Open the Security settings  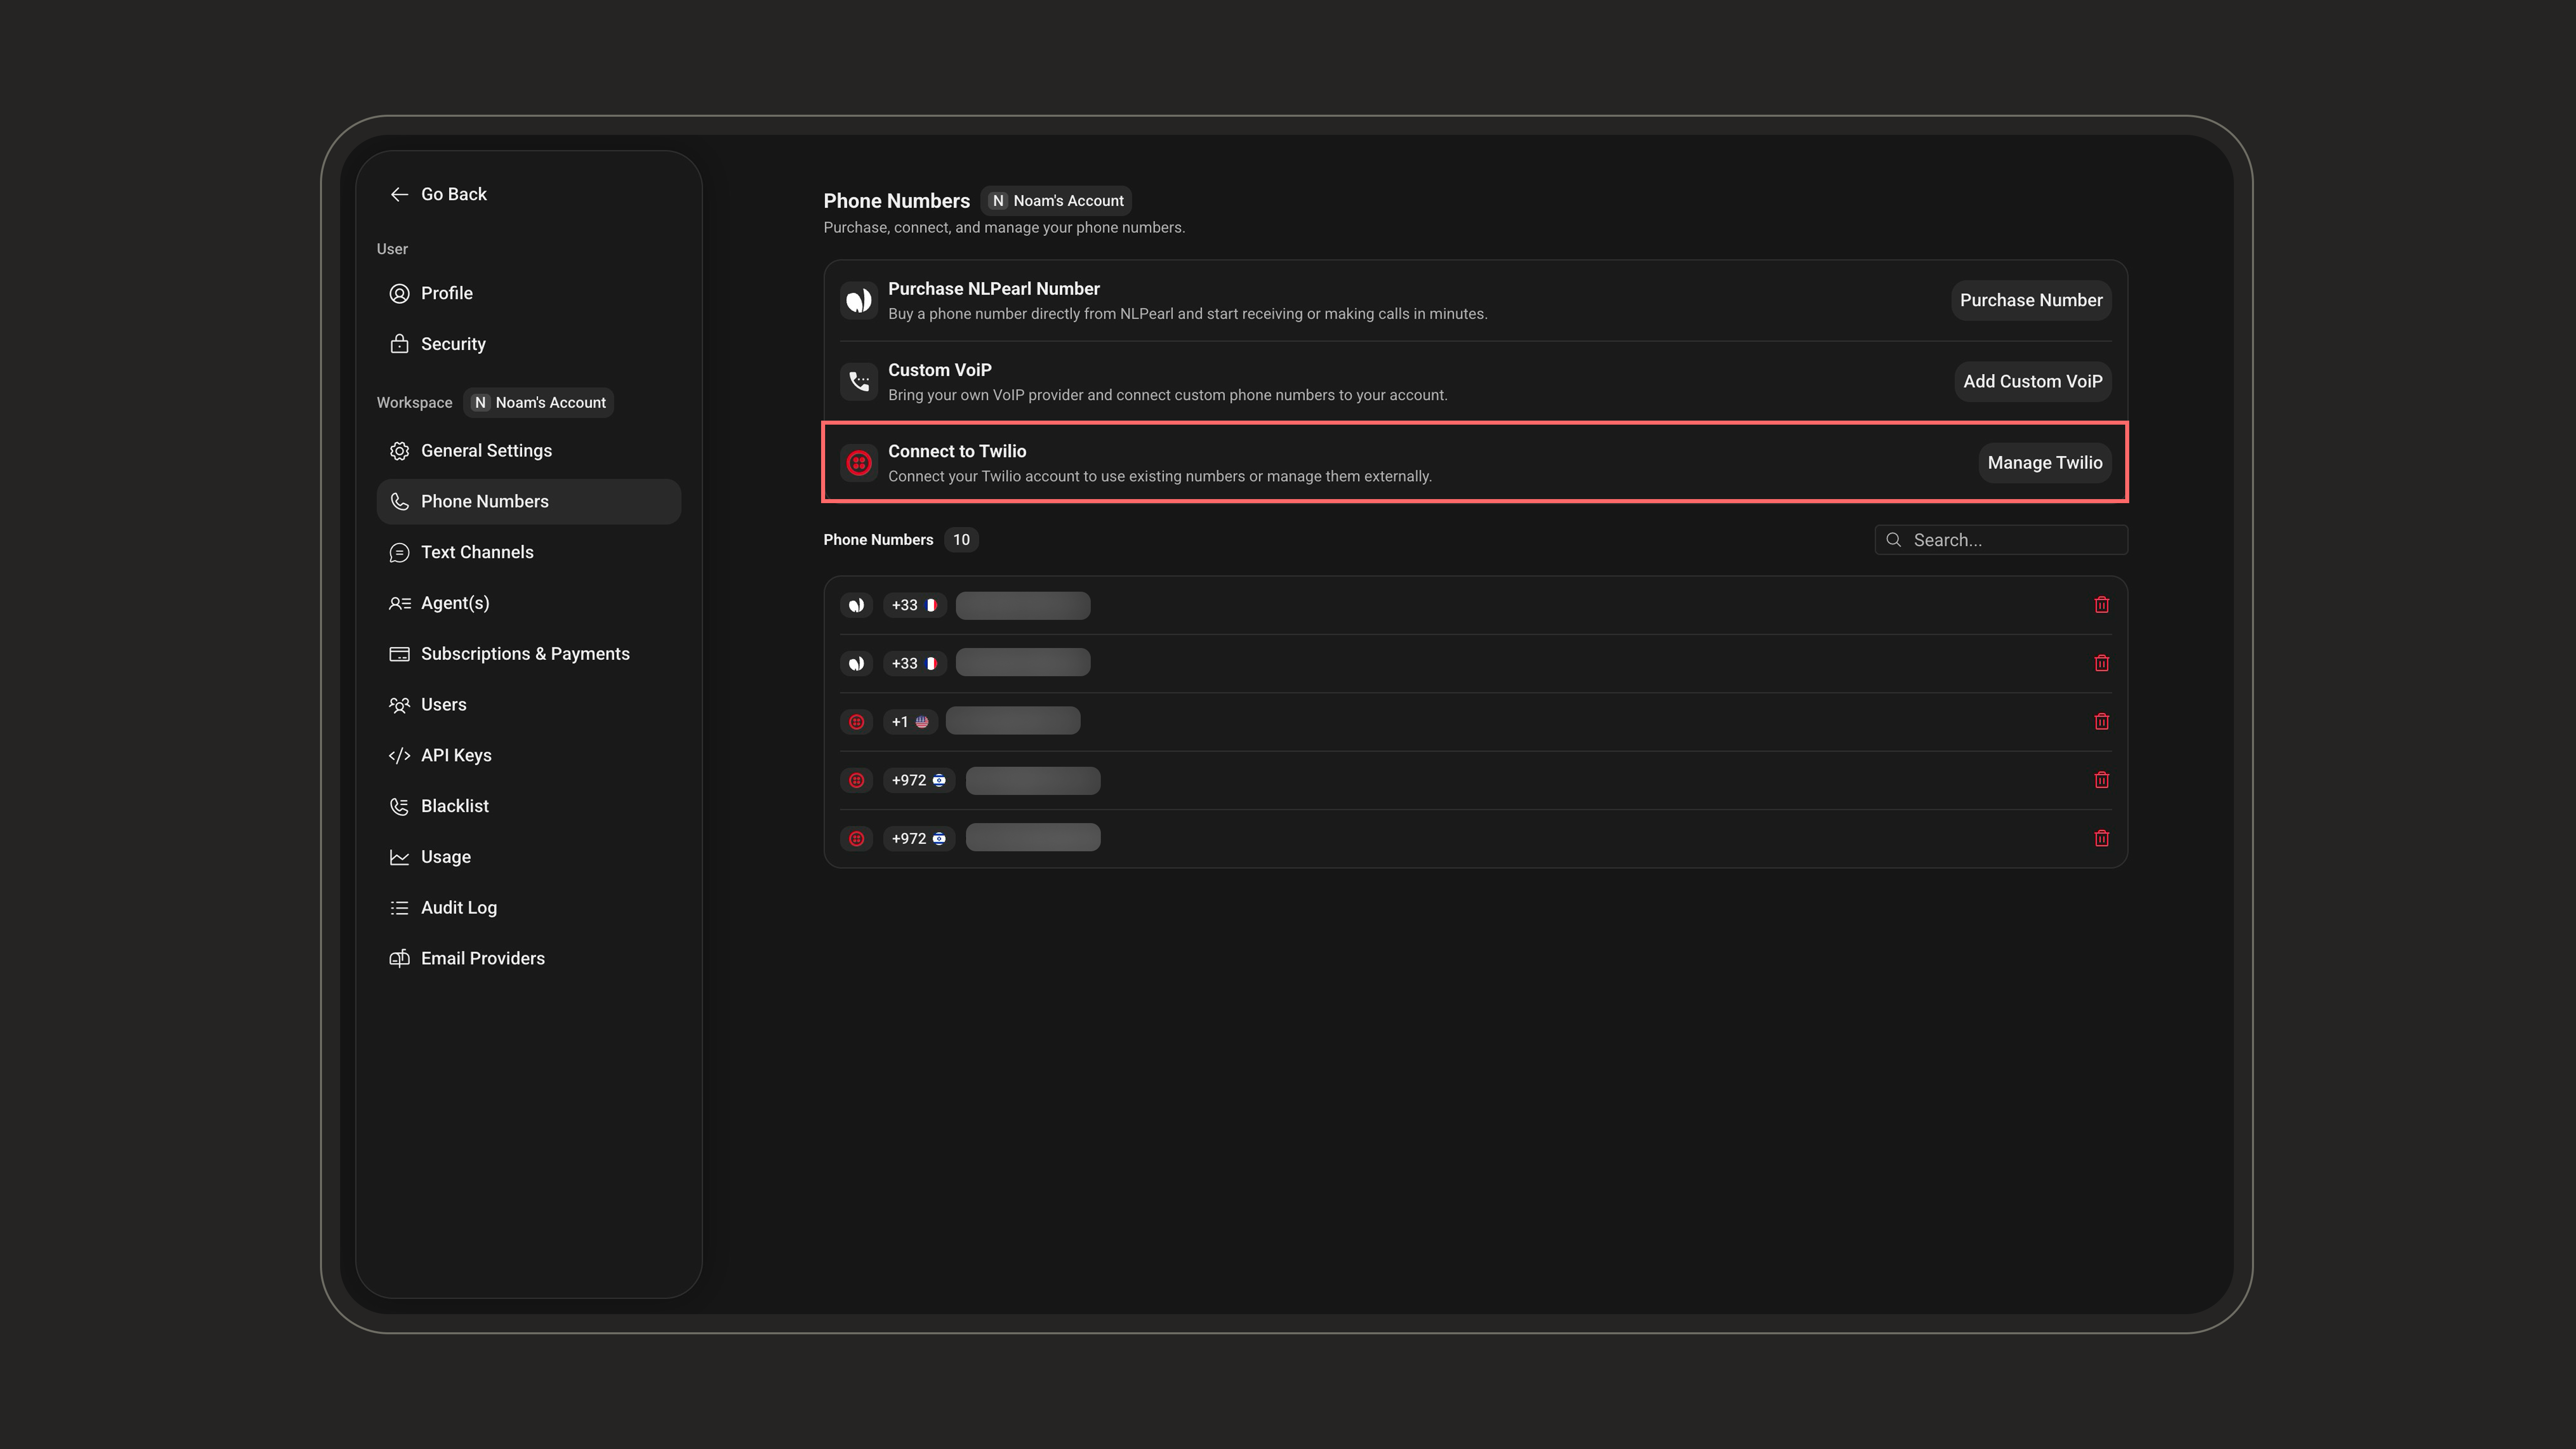click(x=528, y=344)
